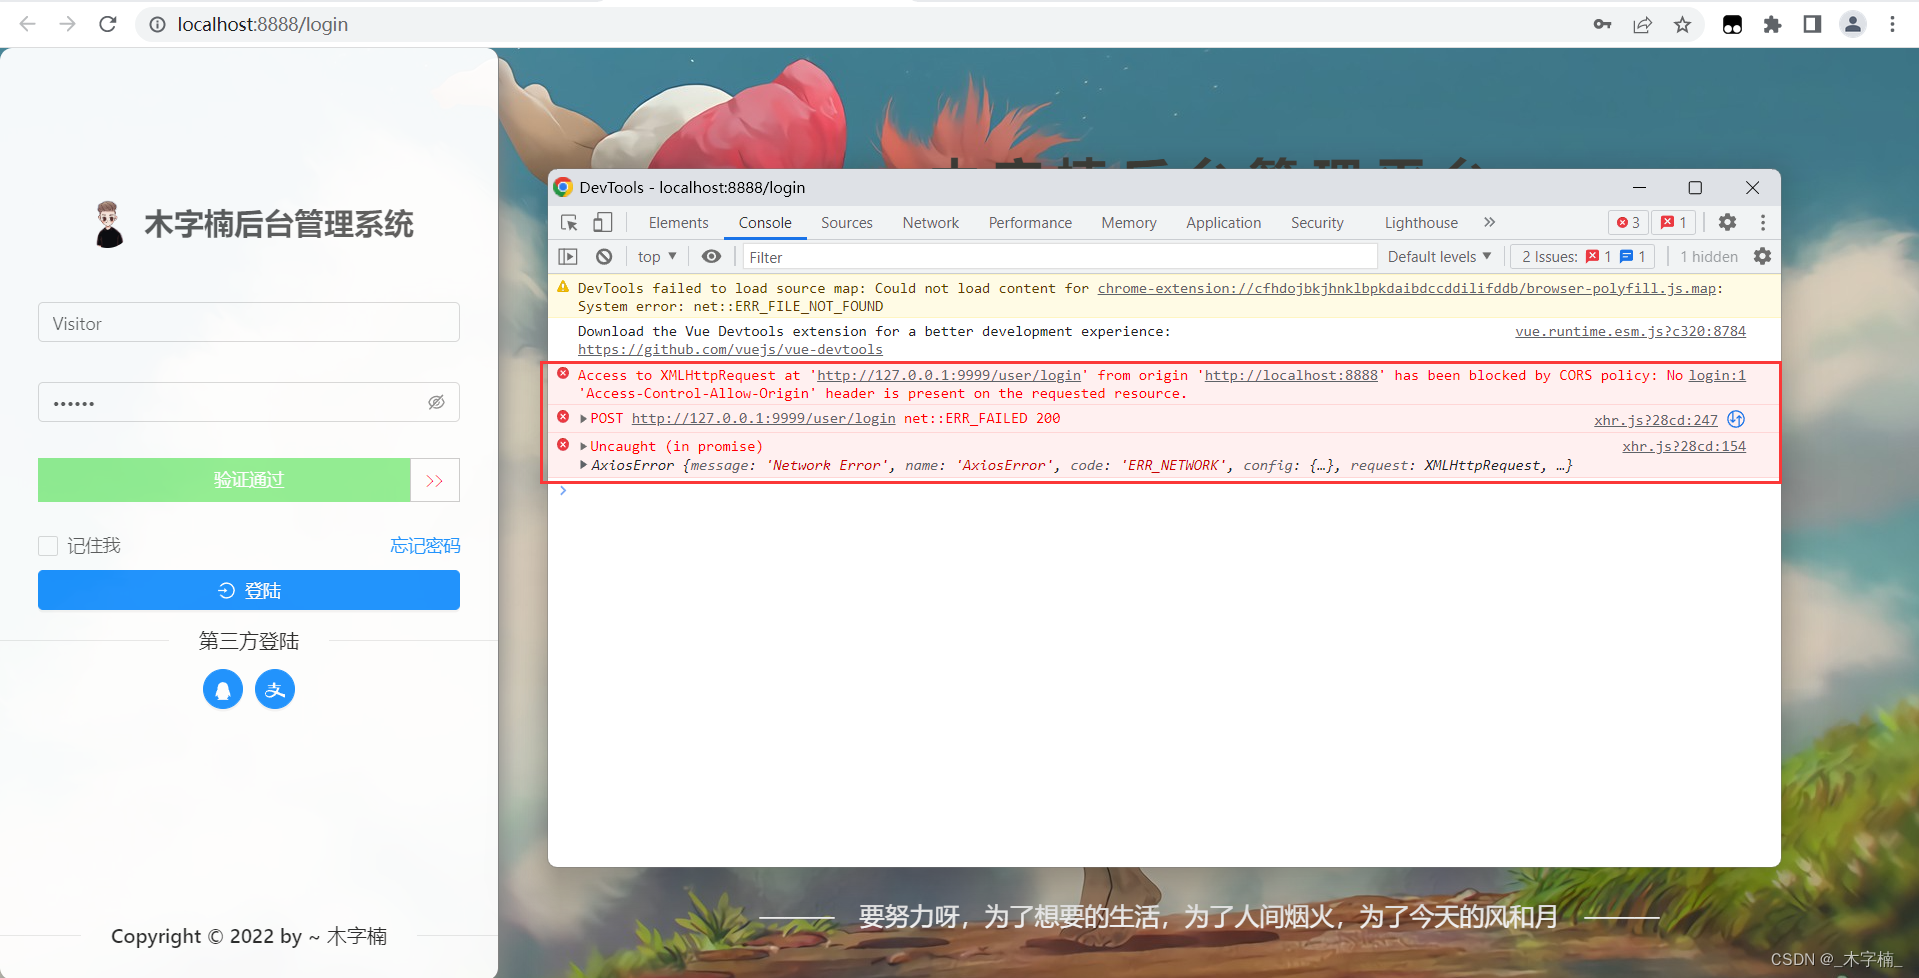Switch to the Lighthouse tab
1919x978 pixels.
[x=1421, y=222]
